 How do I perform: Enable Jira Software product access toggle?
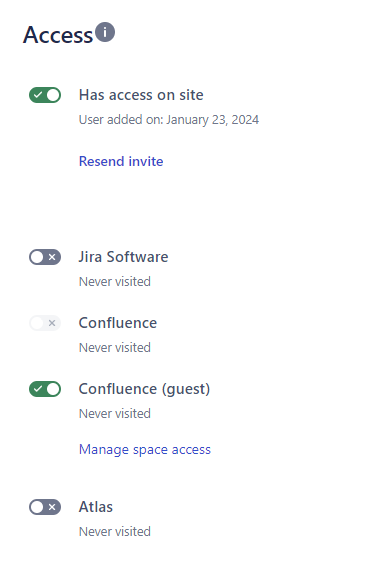(x=45, y=257)
